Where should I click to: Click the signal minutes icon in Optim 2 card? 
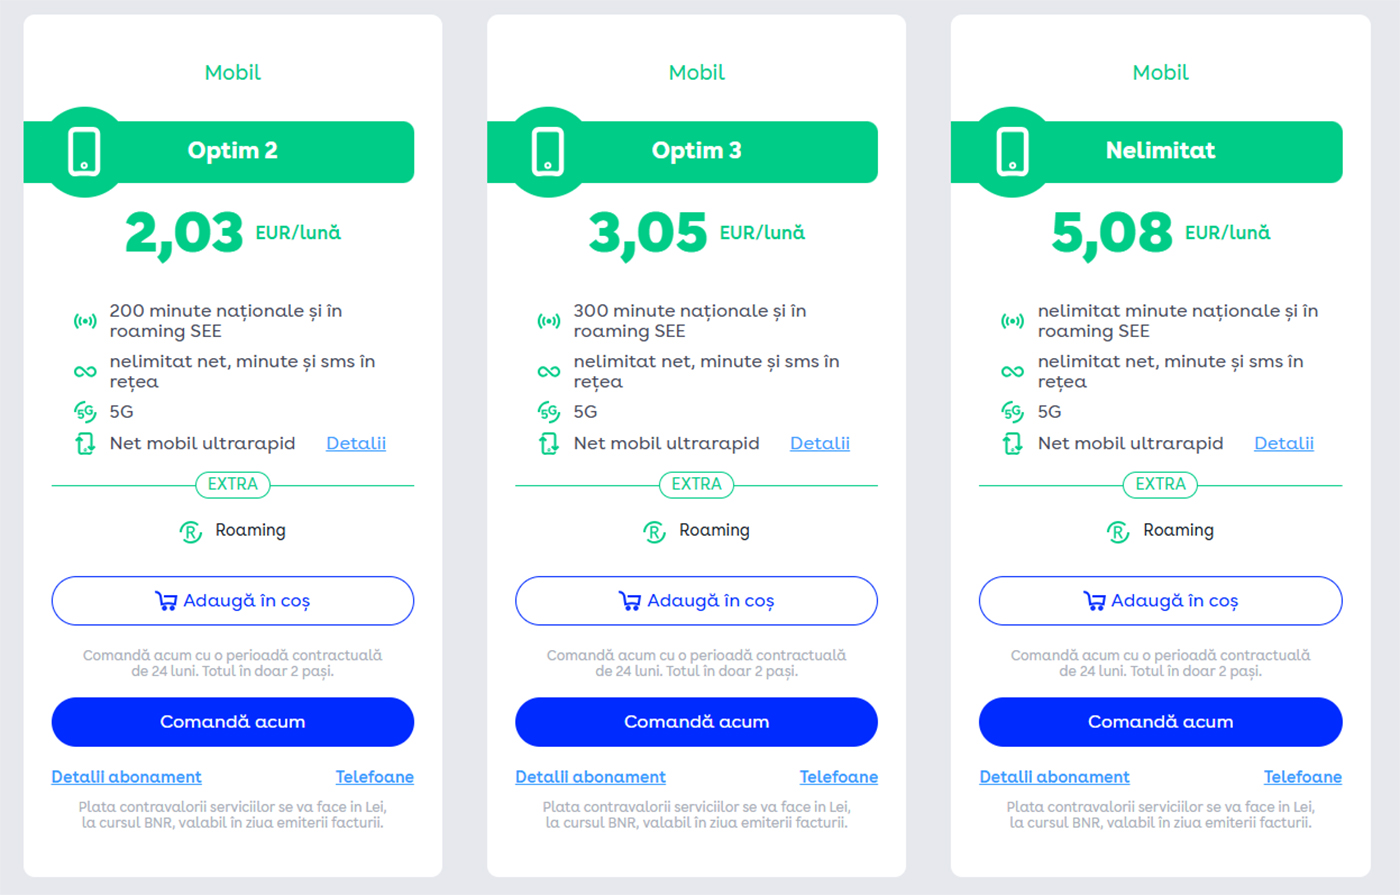pos(85,321)
